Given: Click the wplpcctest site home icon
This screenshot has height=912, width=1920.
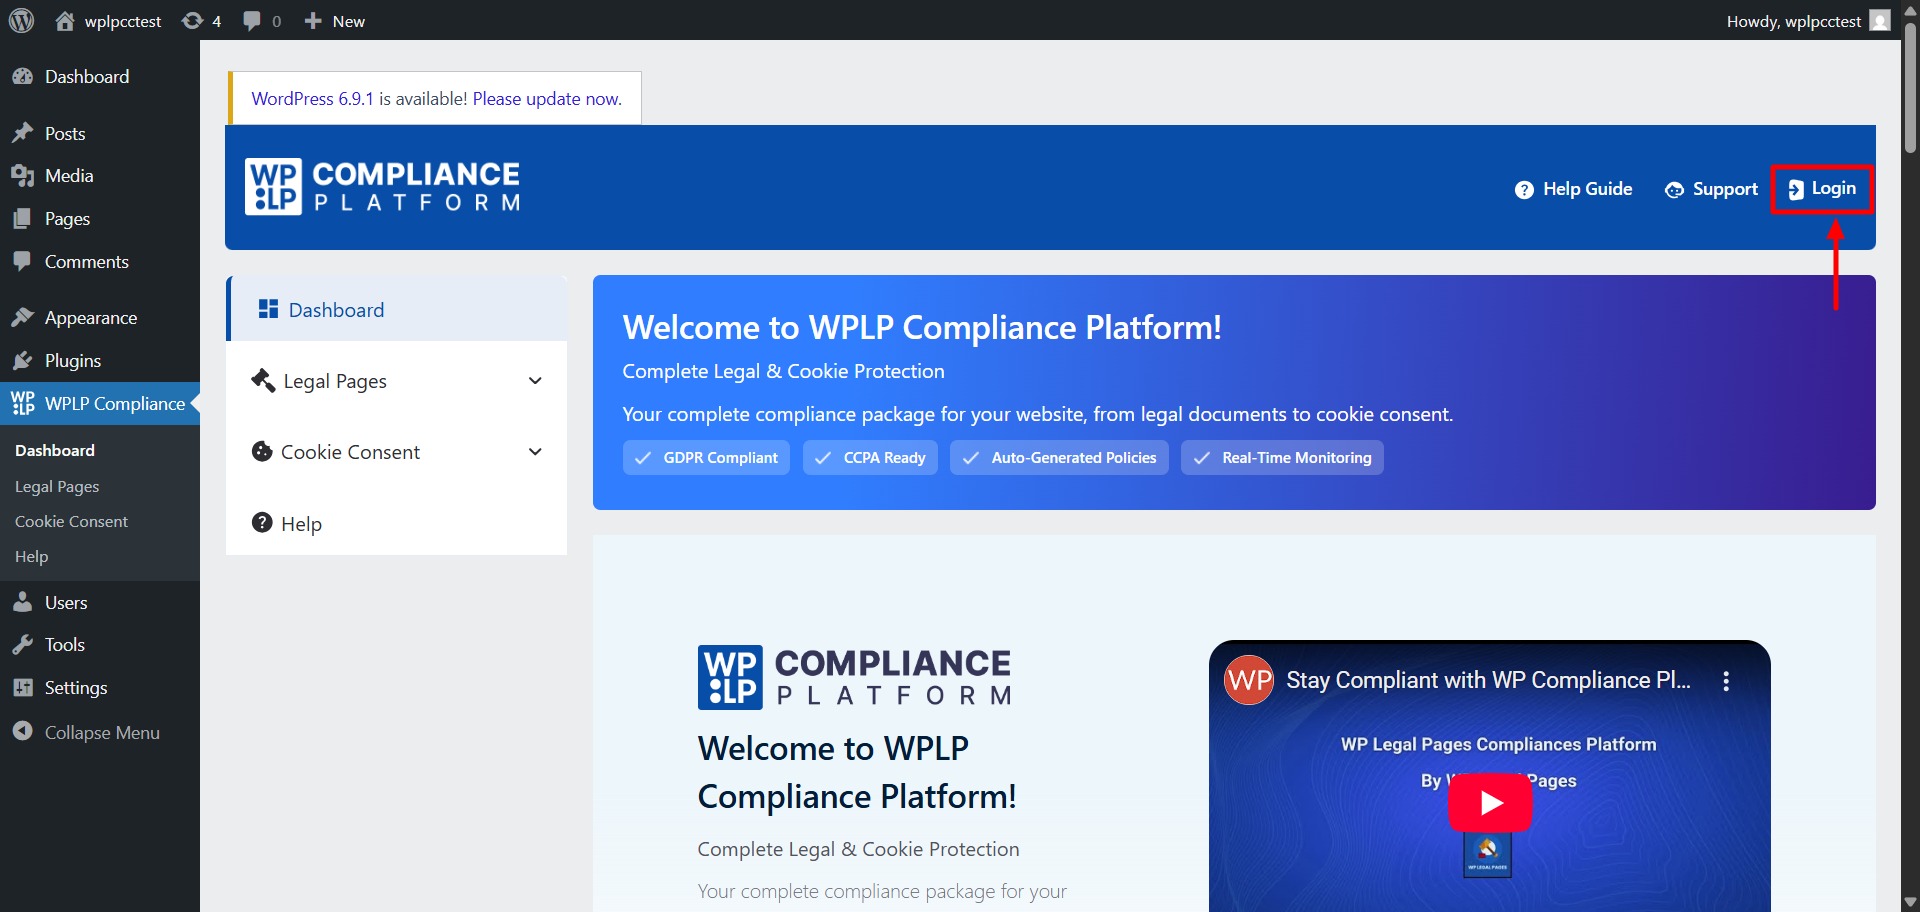Looking at the screenshot, I should click(x=66, y=21).
